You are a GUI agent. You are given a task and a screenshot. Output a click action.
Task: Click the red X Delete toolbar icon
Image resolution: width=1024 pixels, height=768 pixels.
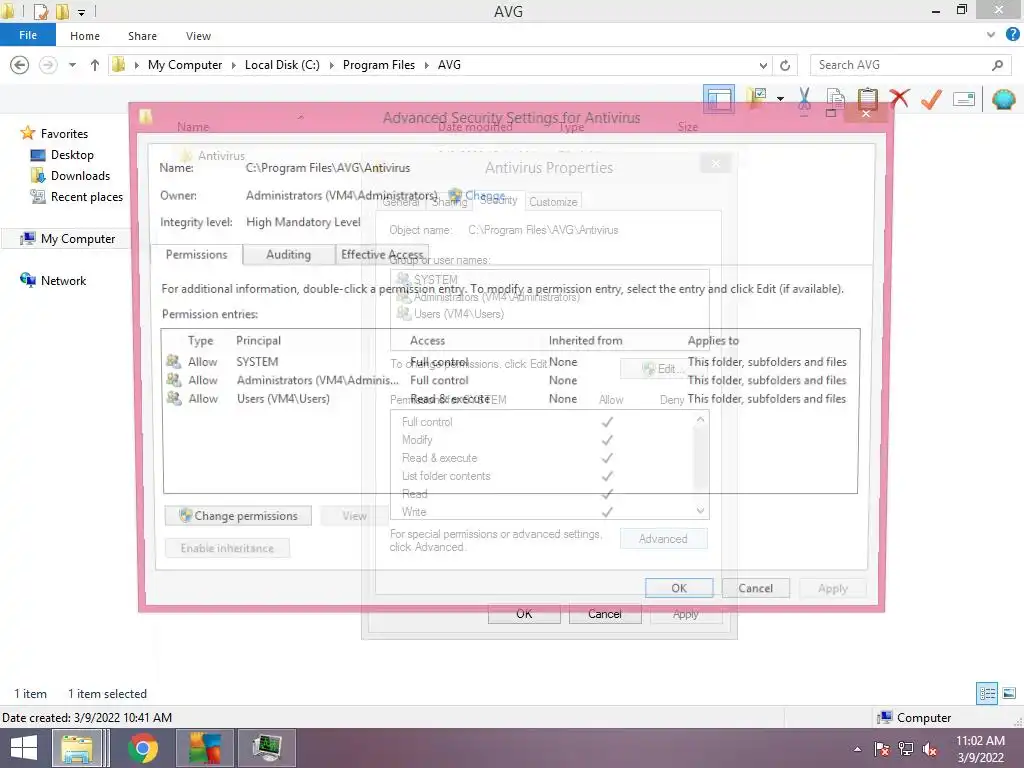899,99
